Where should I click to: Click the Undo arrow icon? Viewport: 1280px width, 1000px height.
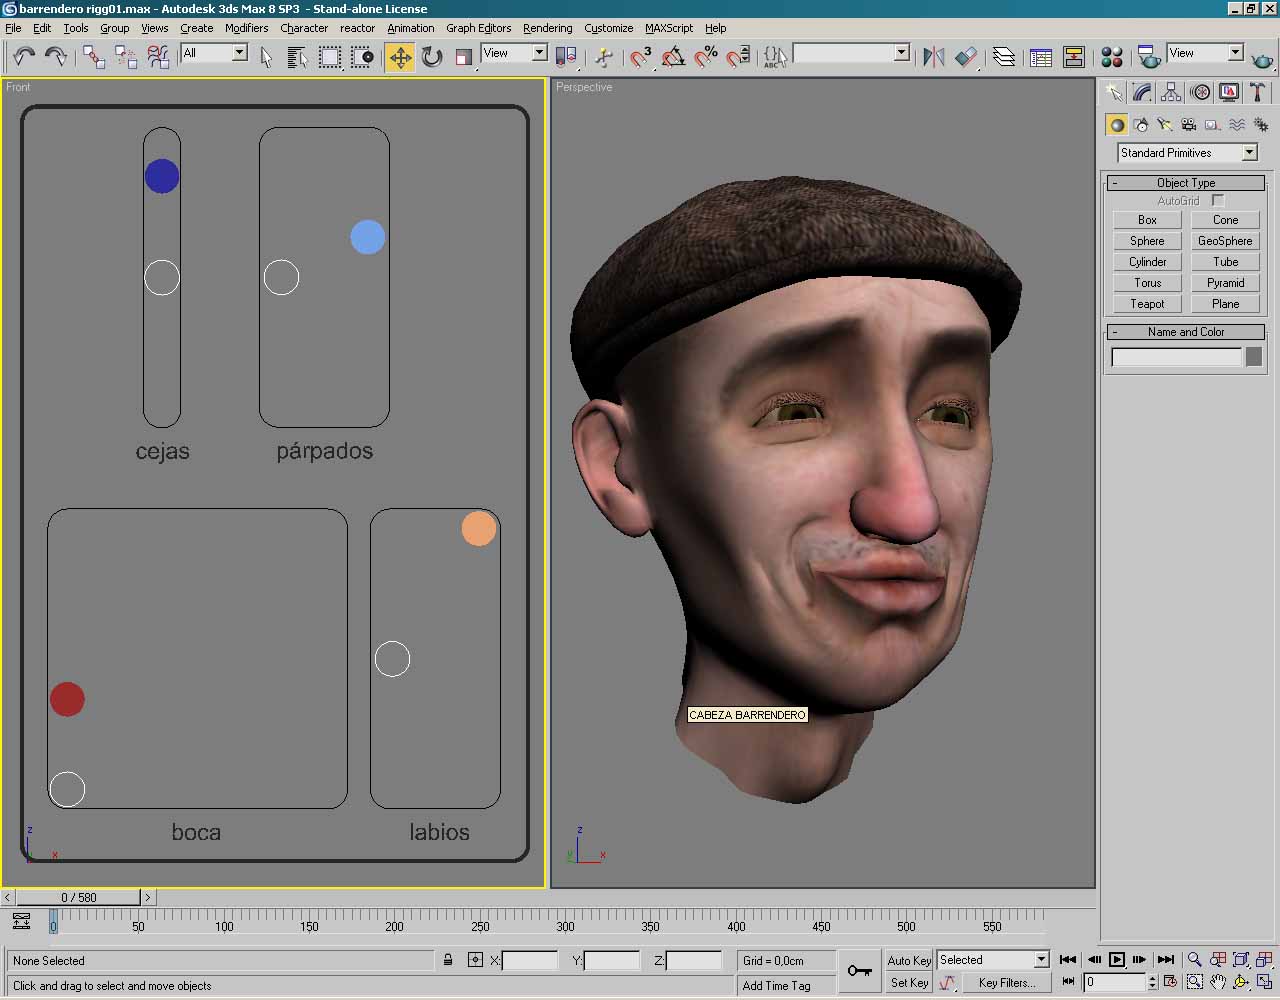(x=24, y=57)
